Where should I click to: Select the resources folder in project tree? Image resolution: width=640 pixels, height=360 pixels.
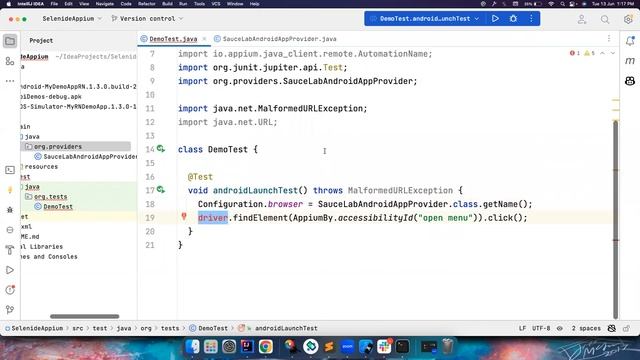pyautogui.click(x=40, y=167)
